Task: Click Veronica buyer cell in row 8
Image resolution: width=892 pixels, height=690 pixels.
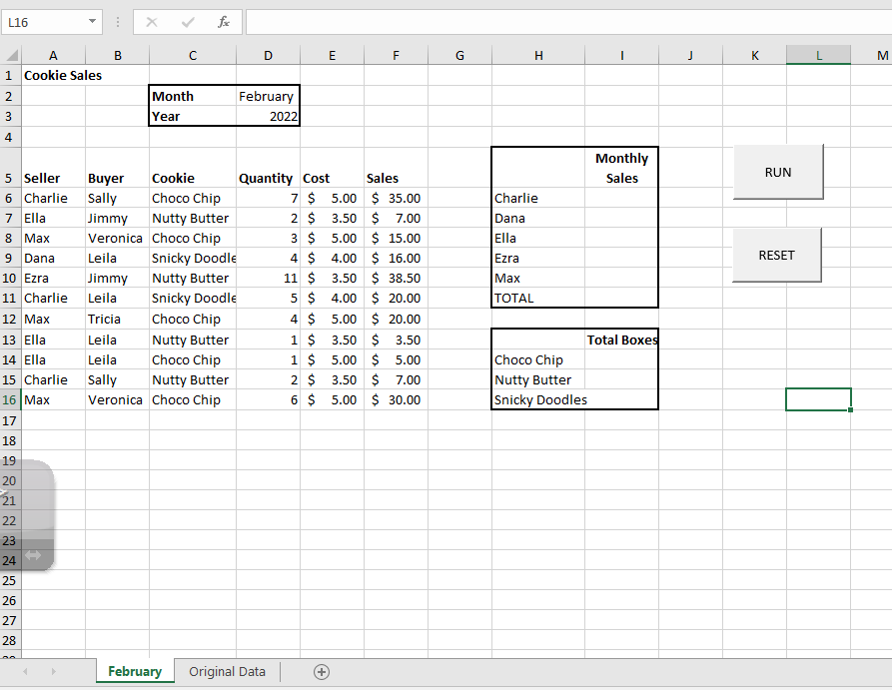Action: click(117, 238)
